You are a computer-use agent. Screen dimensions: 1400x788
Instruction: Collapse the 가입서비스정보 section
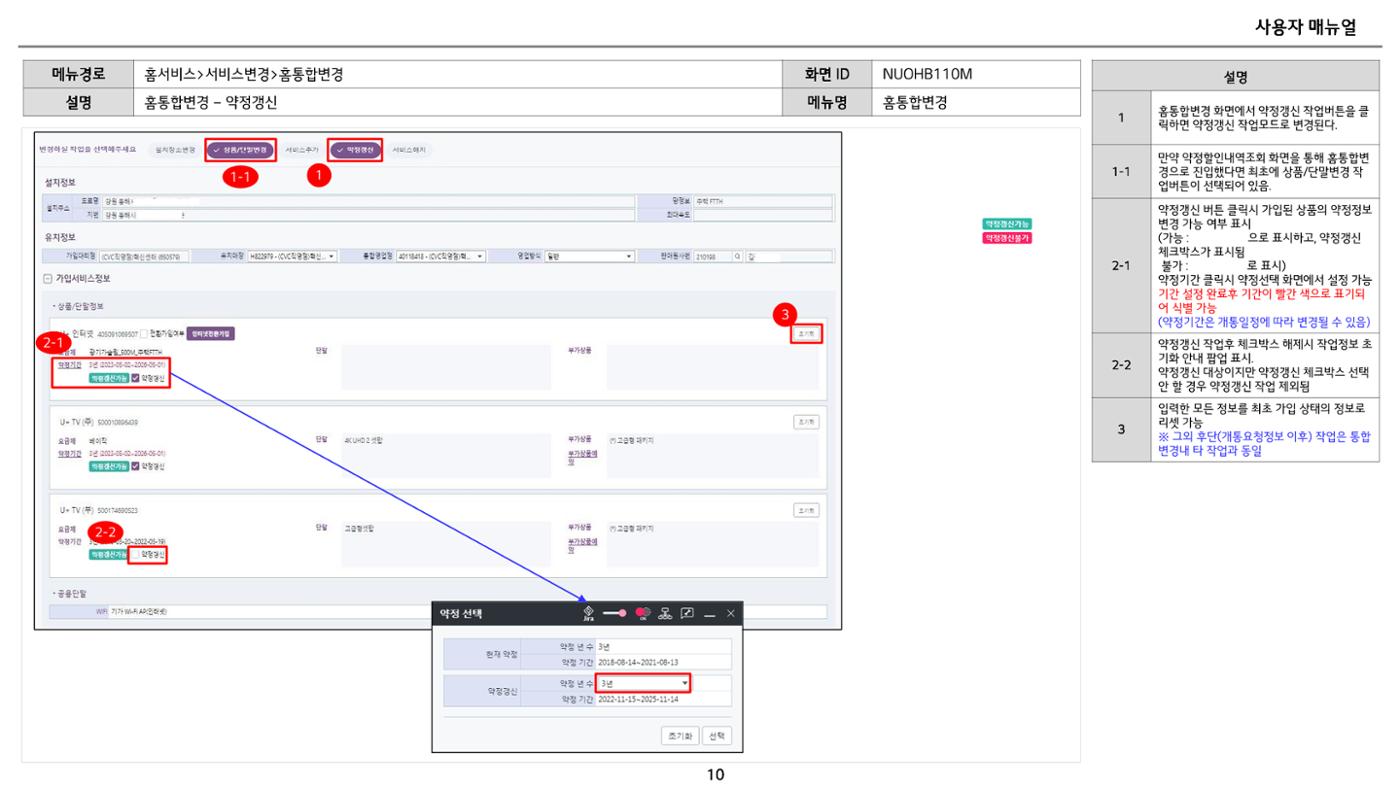point(46,277)
